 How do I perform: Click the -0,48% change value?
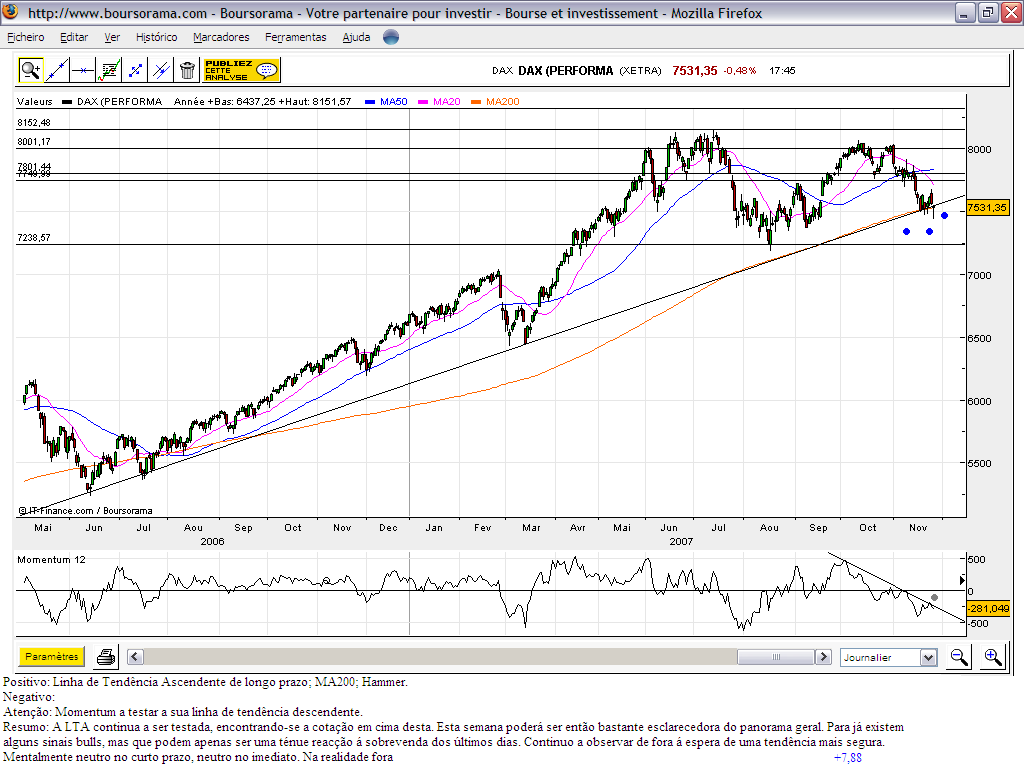point(740,71)
